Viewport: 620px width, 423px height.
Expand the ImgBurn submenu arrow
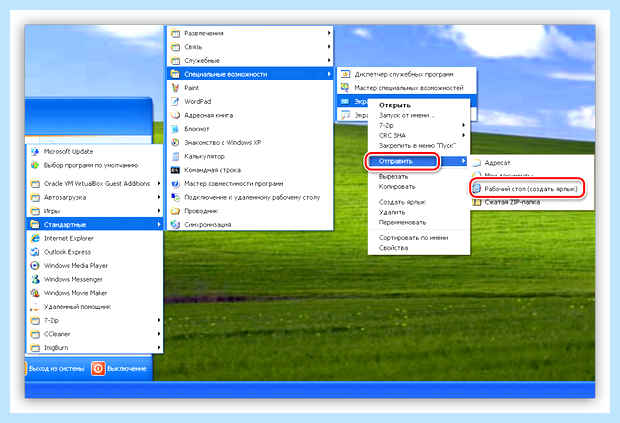click(159, 347)
